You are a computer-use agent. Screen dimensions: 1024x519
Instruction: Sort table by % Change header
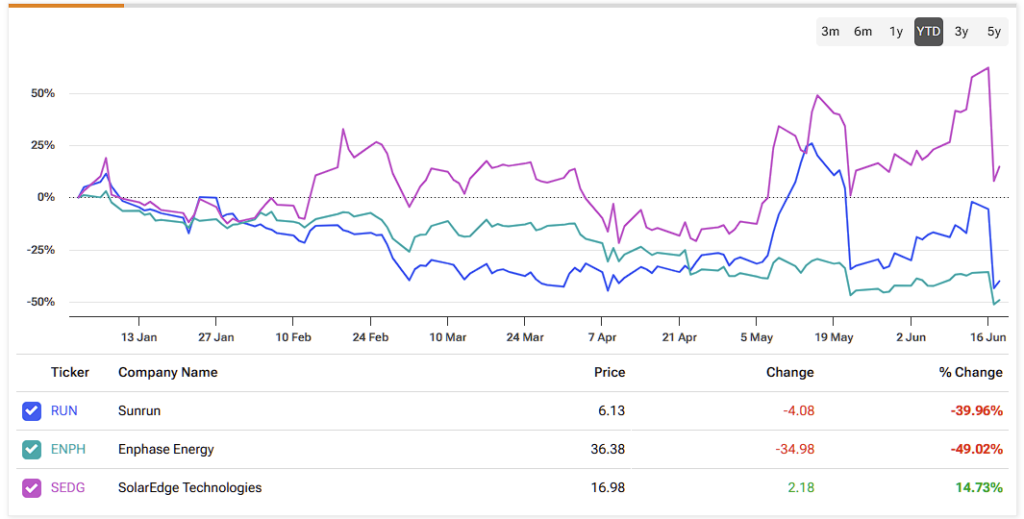[968, 373]
